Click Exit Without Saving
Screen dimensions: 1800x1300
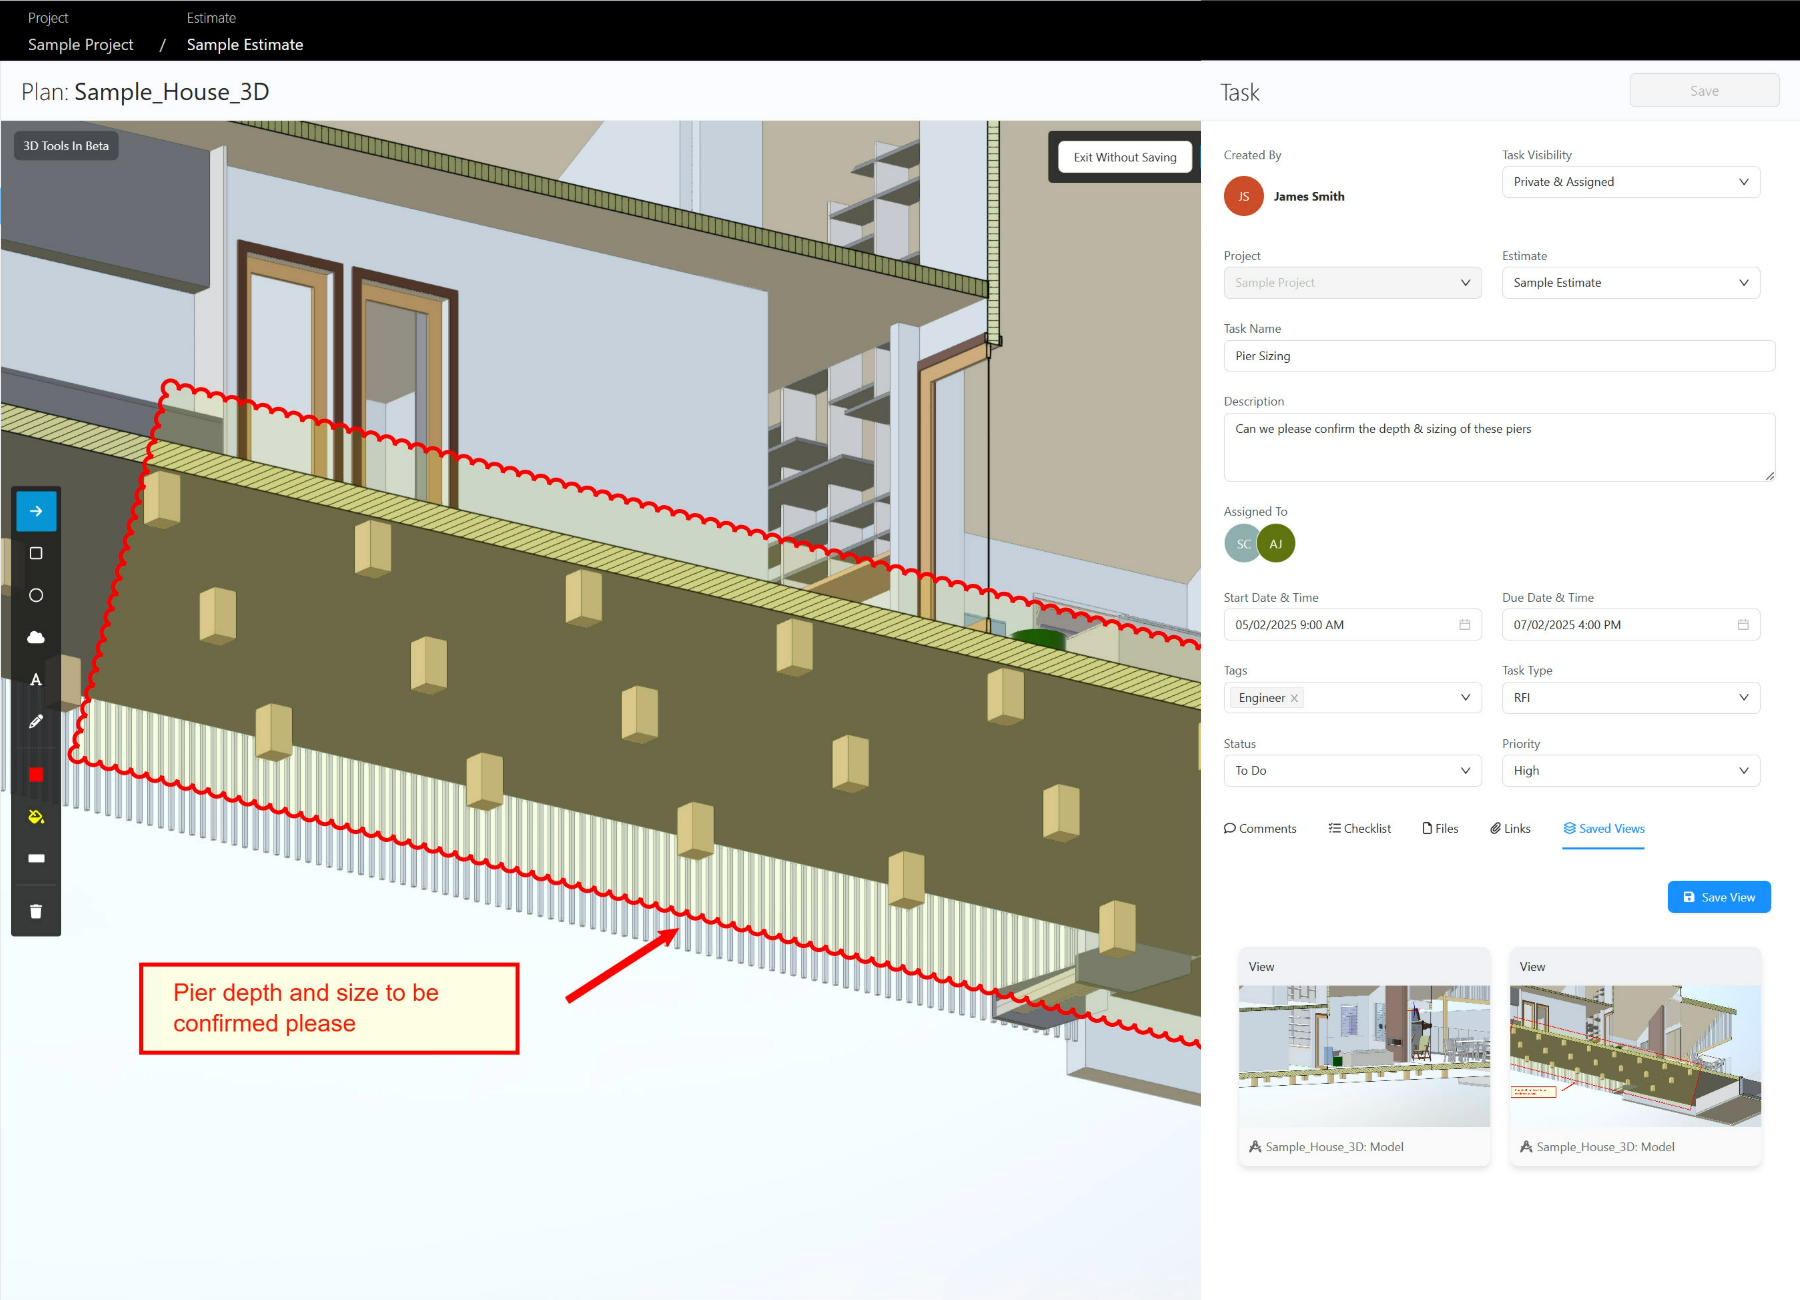pos(1124,157)
